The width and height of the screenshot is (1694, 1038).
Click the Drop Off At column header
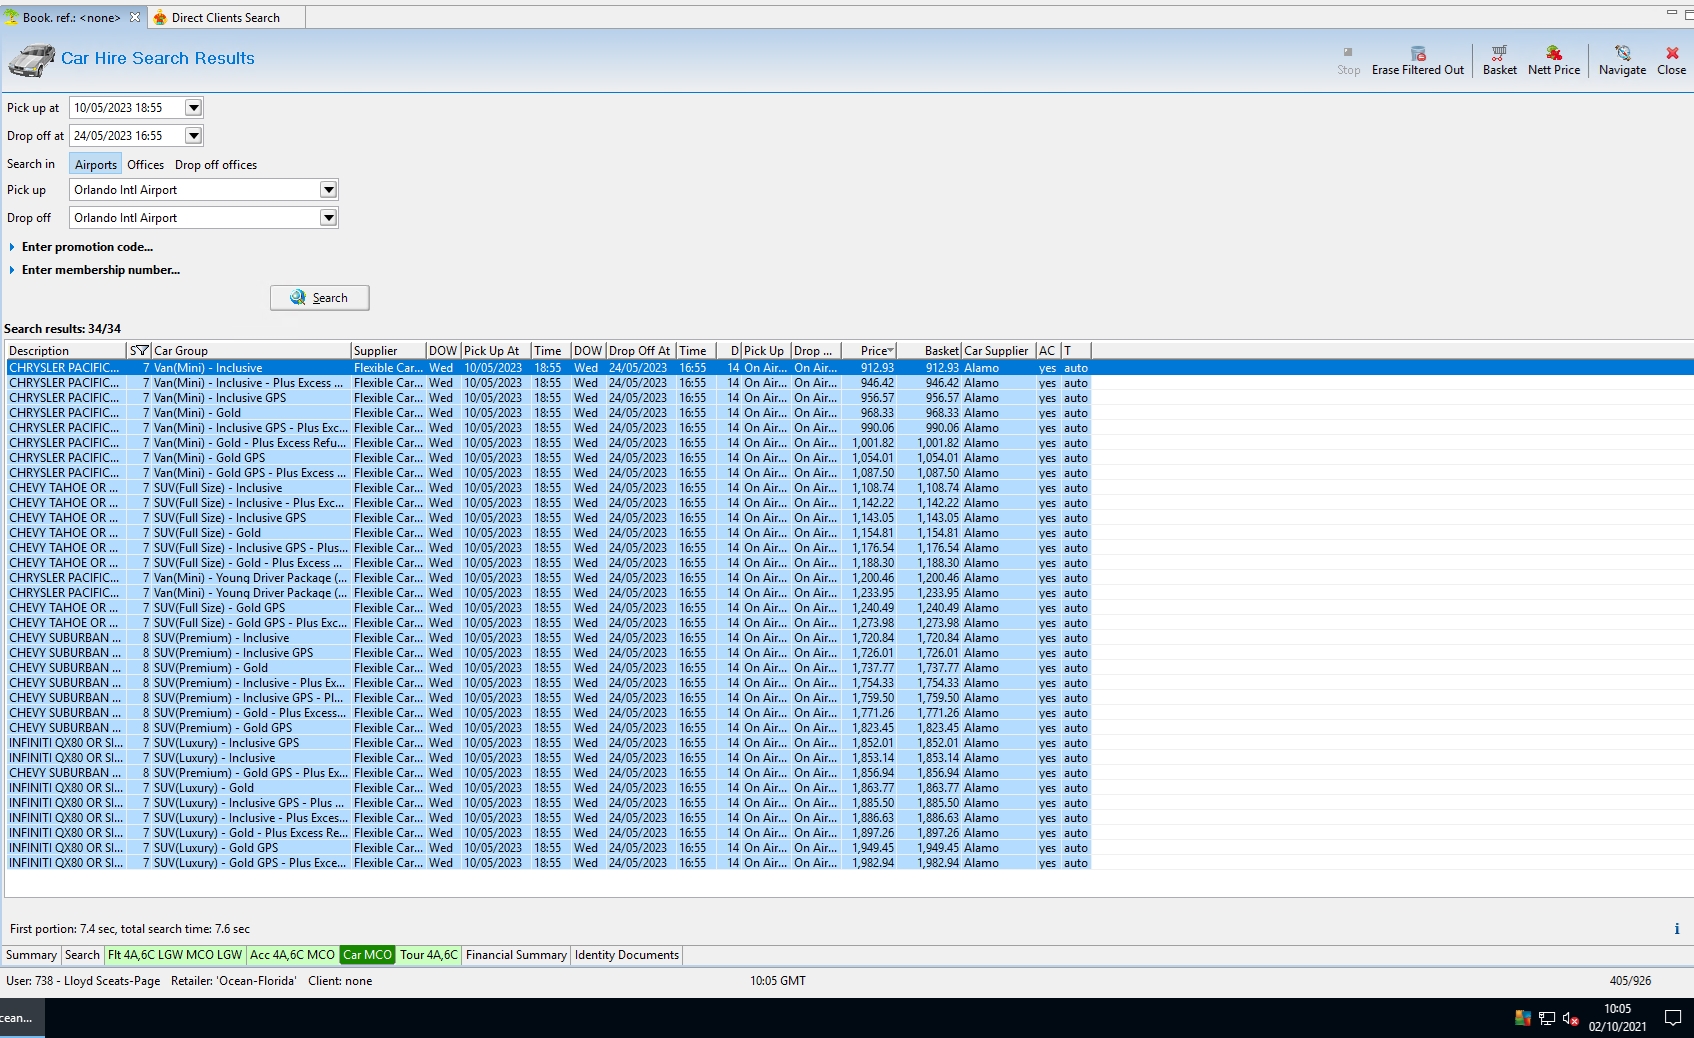coord(641,351)
